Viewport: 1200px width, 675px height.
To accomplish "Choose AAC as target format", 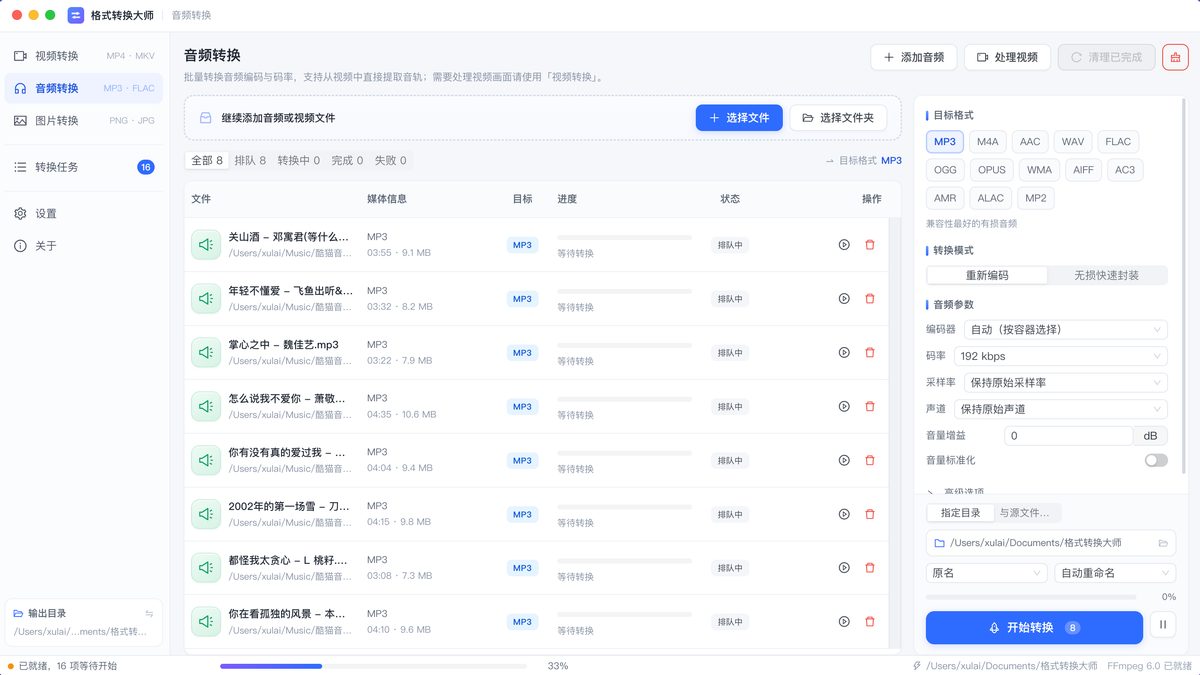I will coord(1030,142).
